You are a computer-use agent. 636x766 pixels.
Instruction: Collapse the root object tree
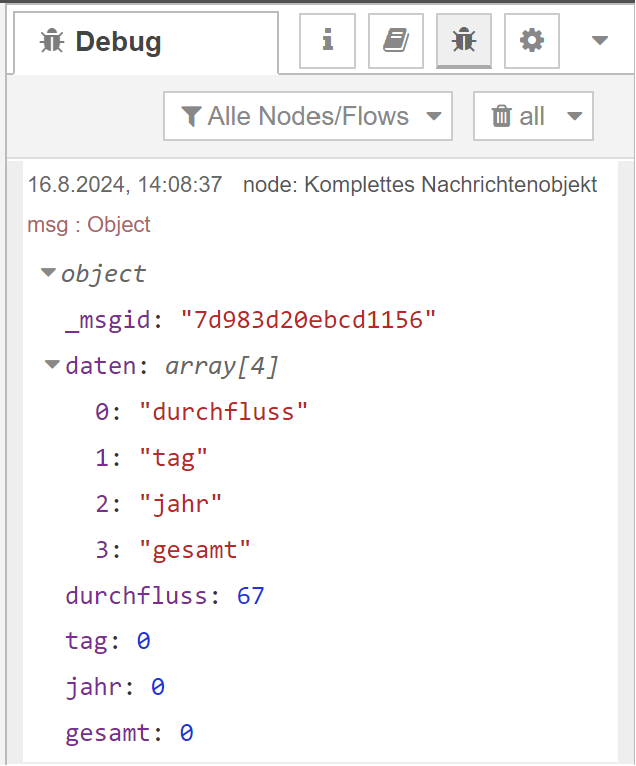pos(48,273)
